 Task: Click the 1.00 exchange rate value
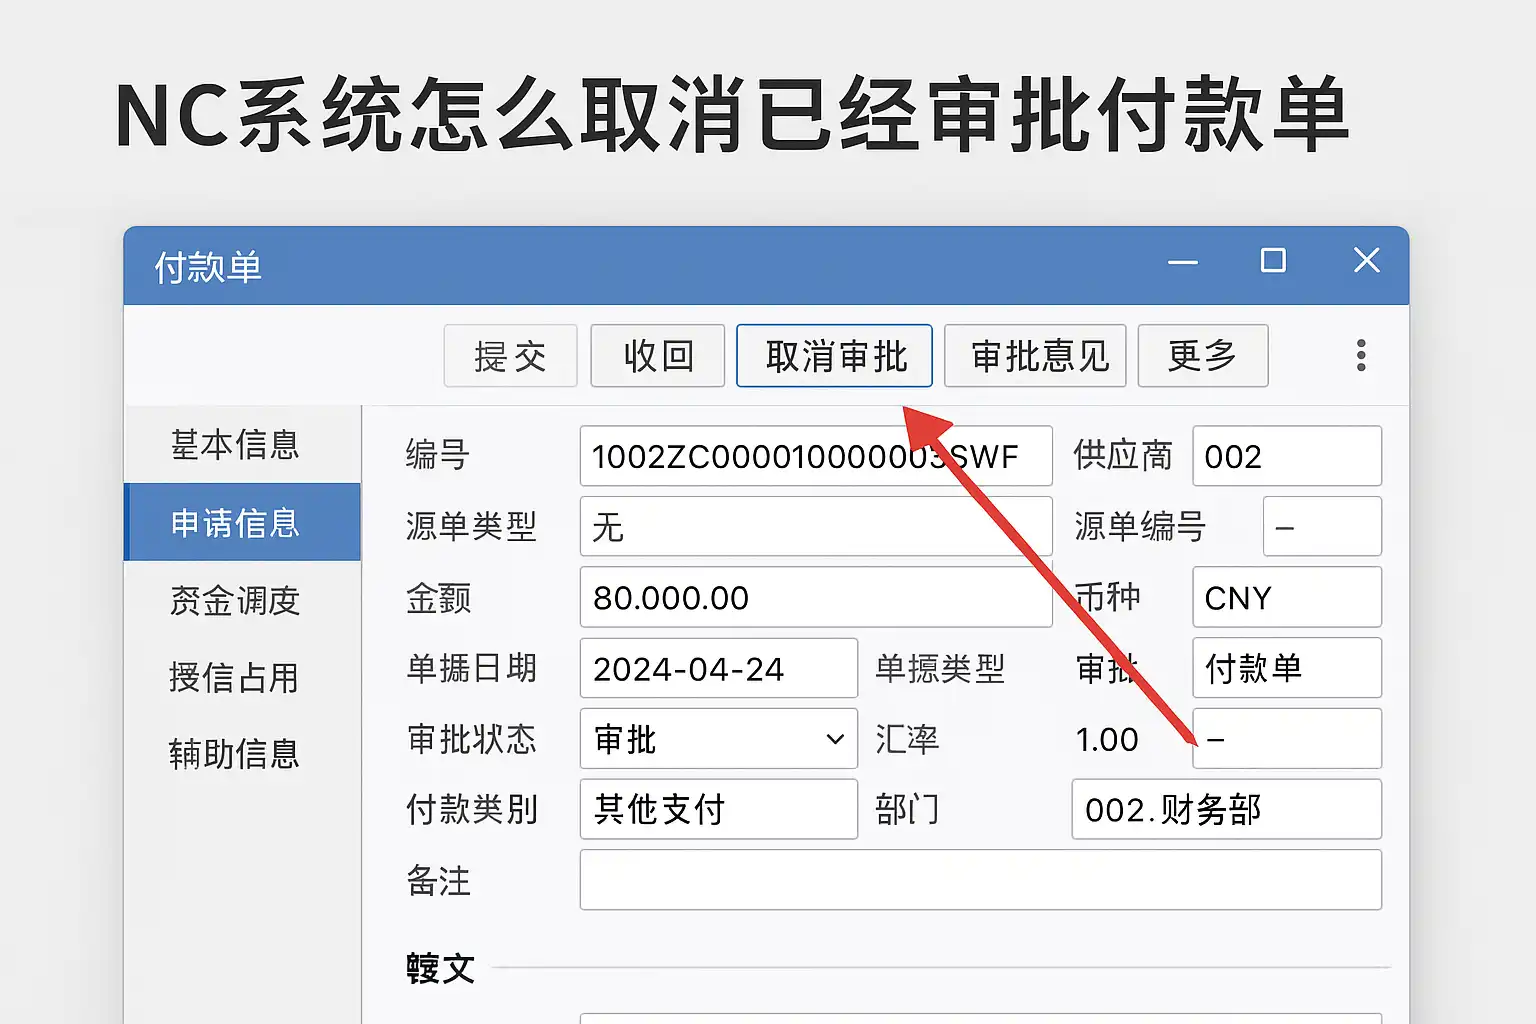[x=1107, y=740]
